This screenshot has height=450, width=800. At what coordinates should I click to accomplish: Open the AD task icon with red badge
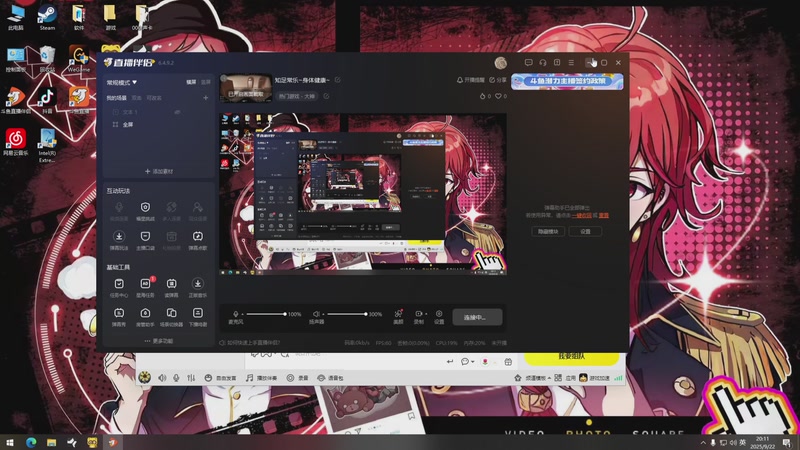pyautogui.click(x=145, y=284)
